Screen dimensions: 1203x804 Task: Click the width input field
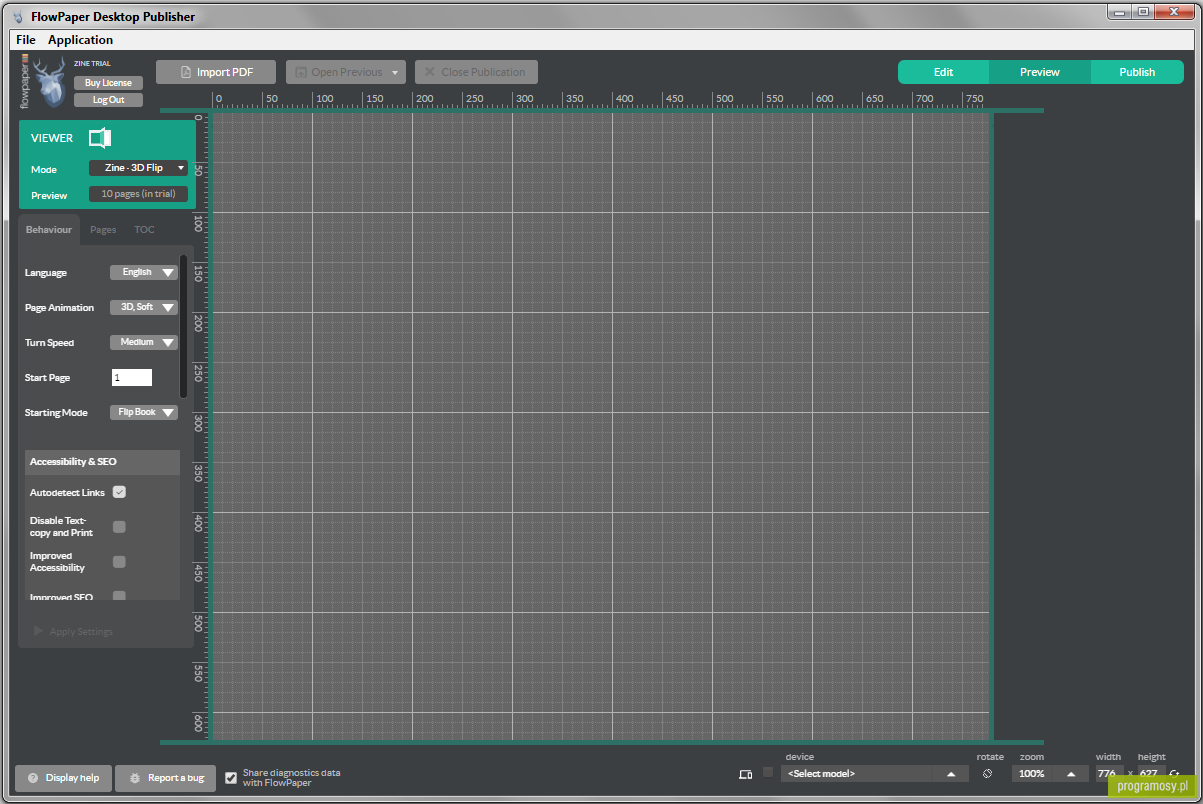click(1109, 774)
